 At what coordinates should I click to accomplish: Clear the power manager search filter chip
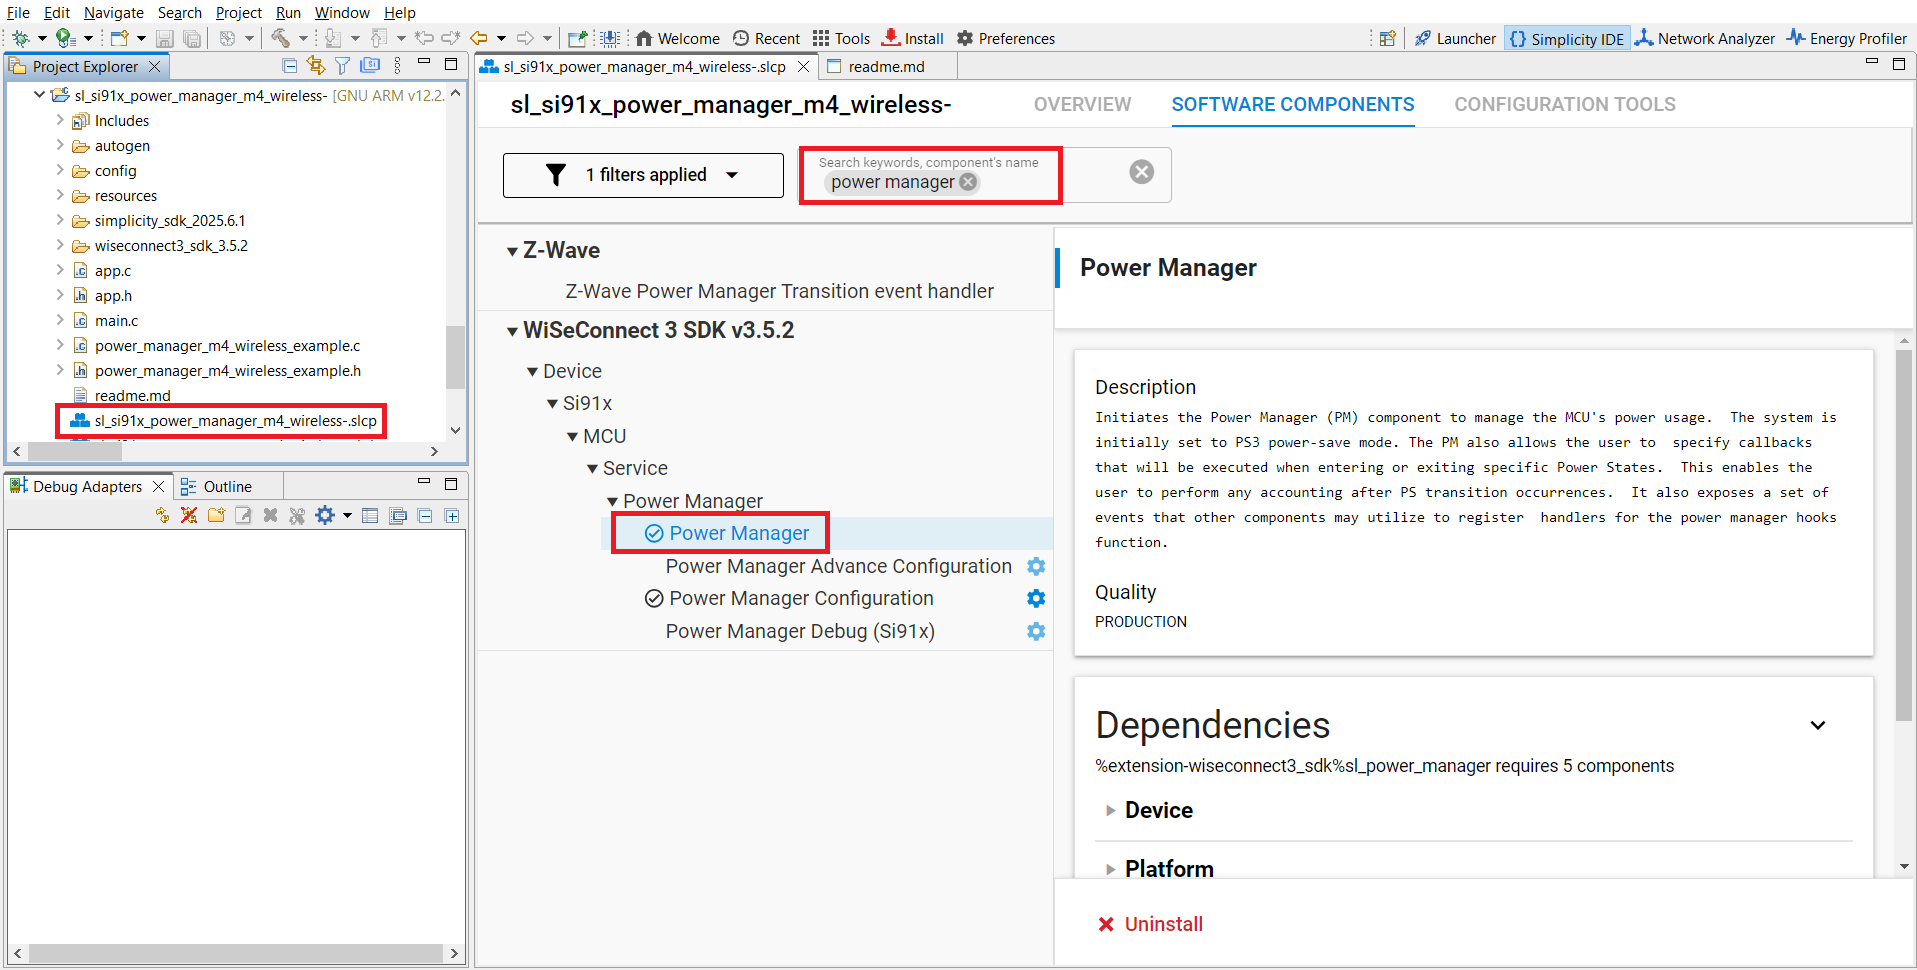coord(967,182)
